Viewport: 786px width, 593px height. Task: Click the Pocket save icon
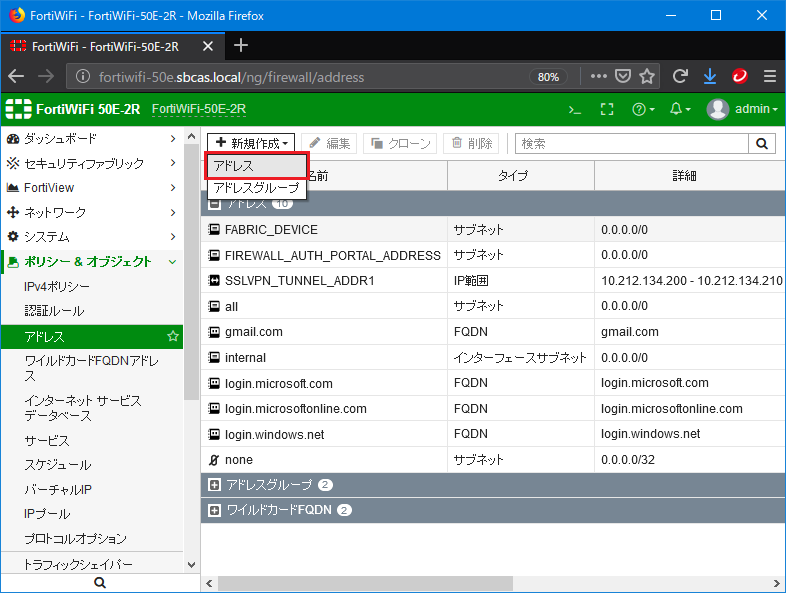tap(623, 76)
